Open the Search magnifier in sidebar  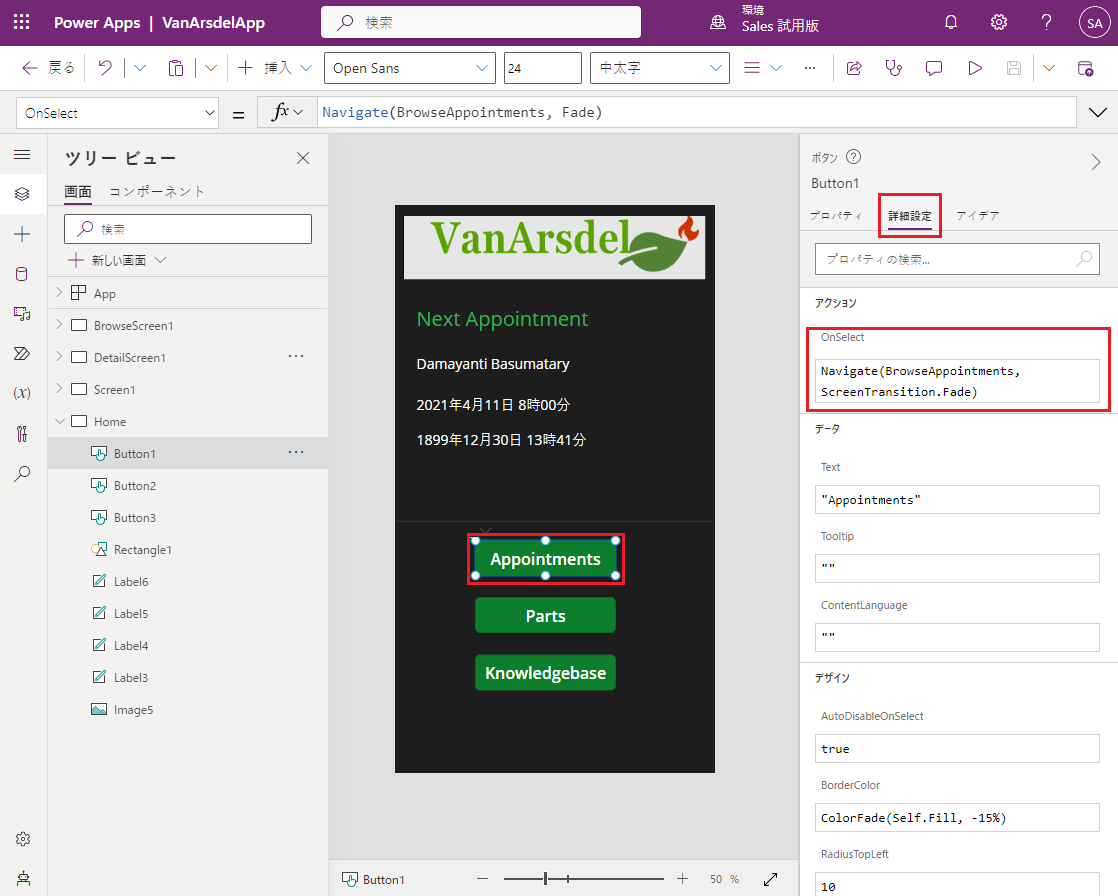point(22,473)
